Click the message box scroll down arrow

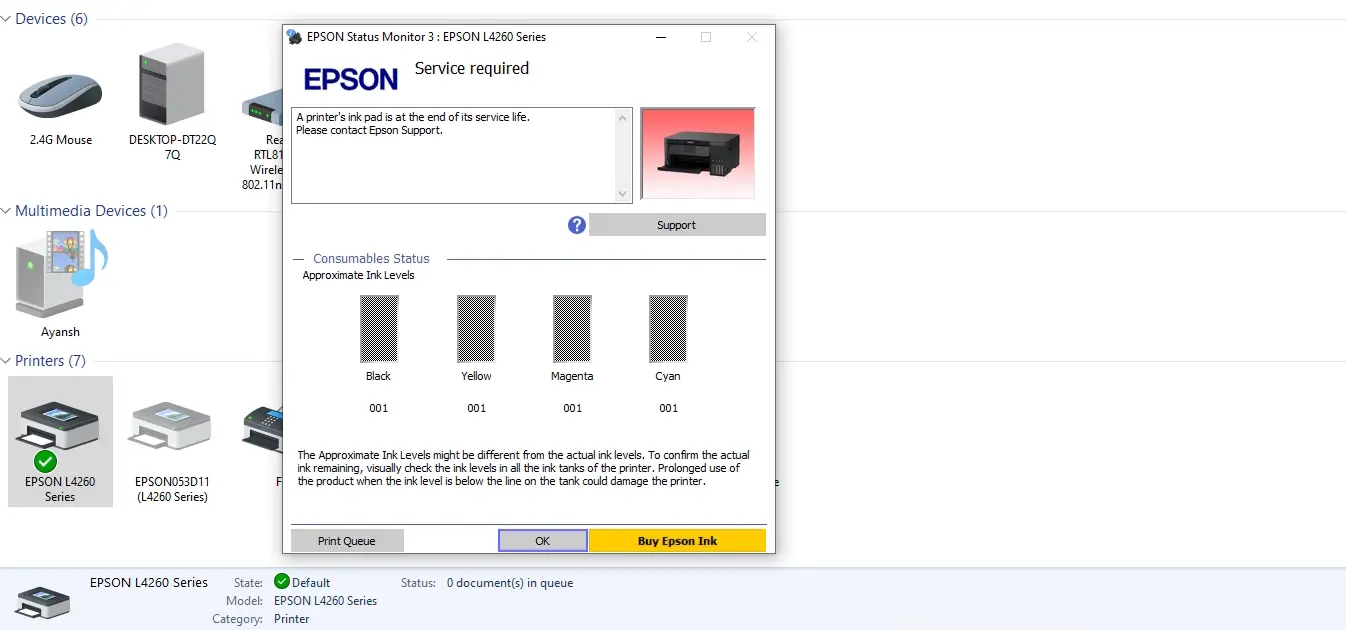pyautogui.click(x=624, y=194)
